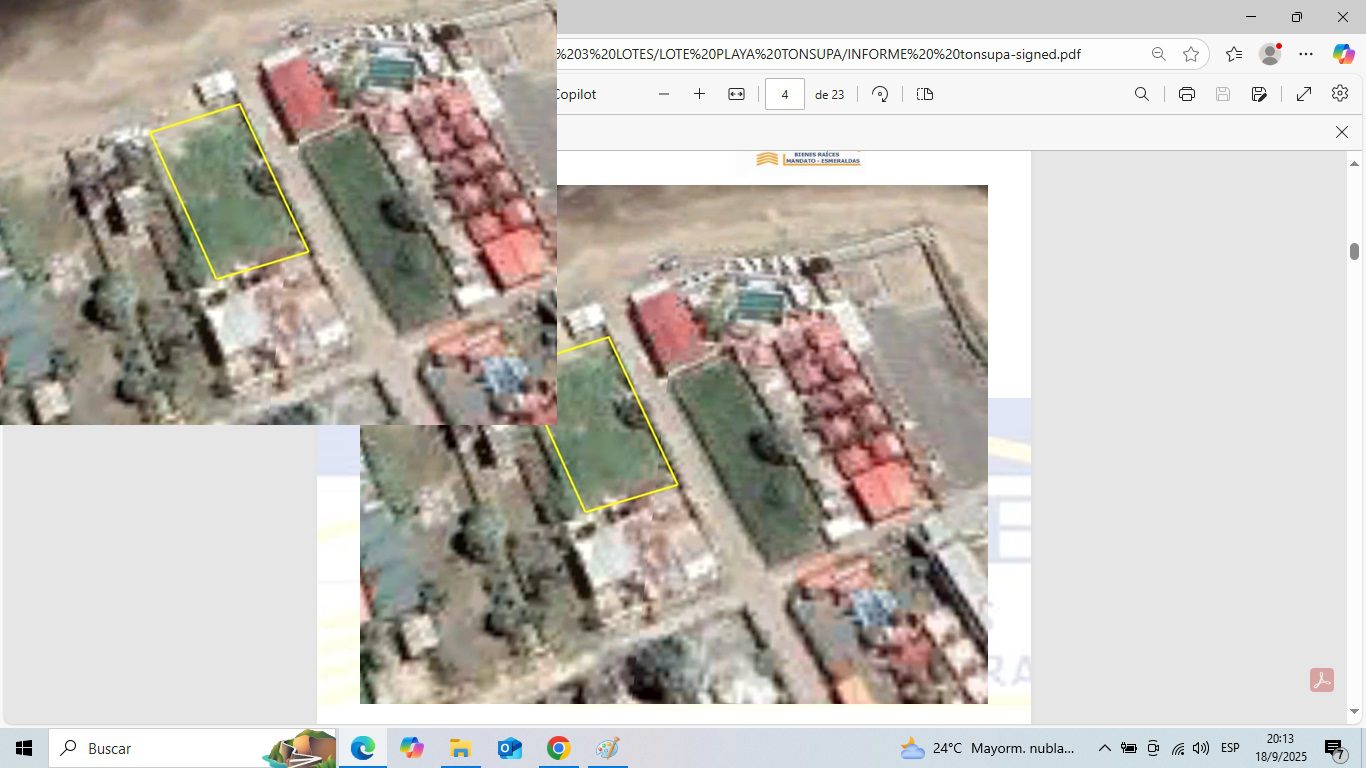Screen dimensions: 1366x768
Task: Open Google Chrome from the taskbar
Action: 558,748
